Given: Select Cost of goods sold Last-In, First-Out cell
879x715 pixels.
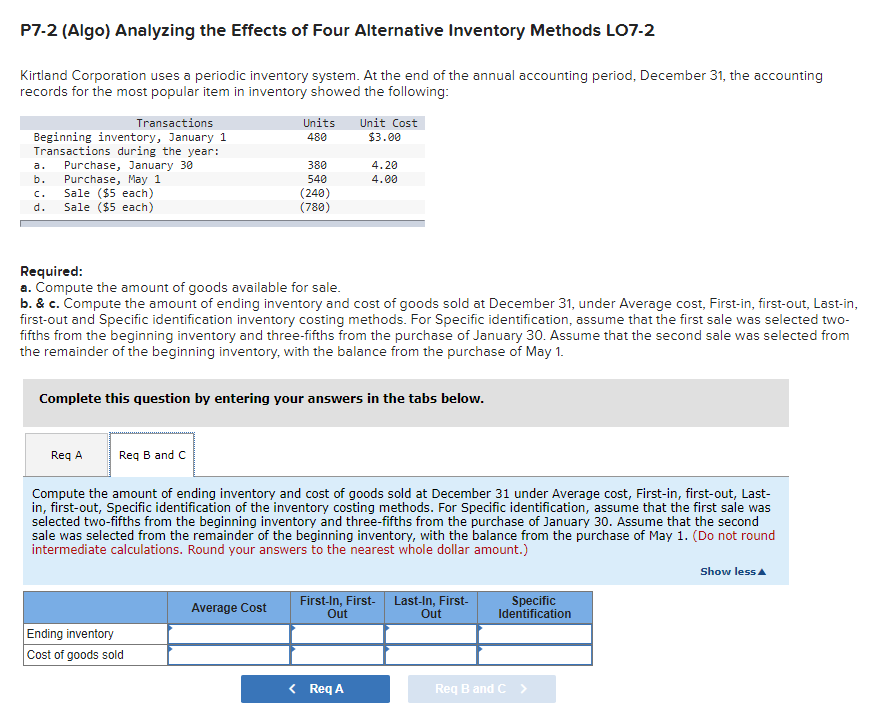Looking at the screenshot, I should tap(431, 655).
